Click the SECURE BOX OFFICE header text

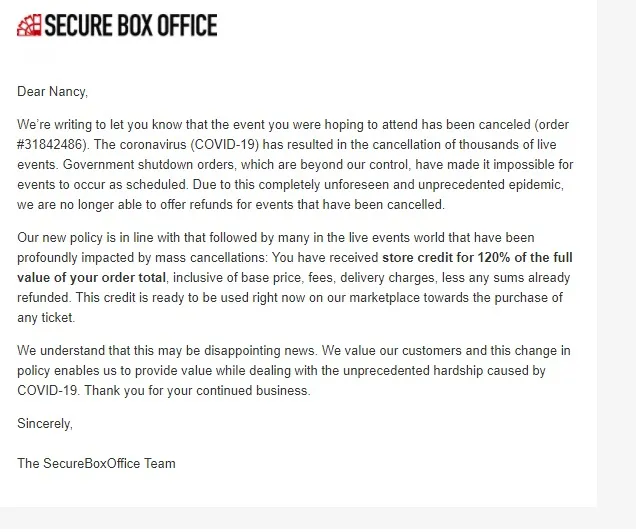pyautogui.click(x=131, y=25)
